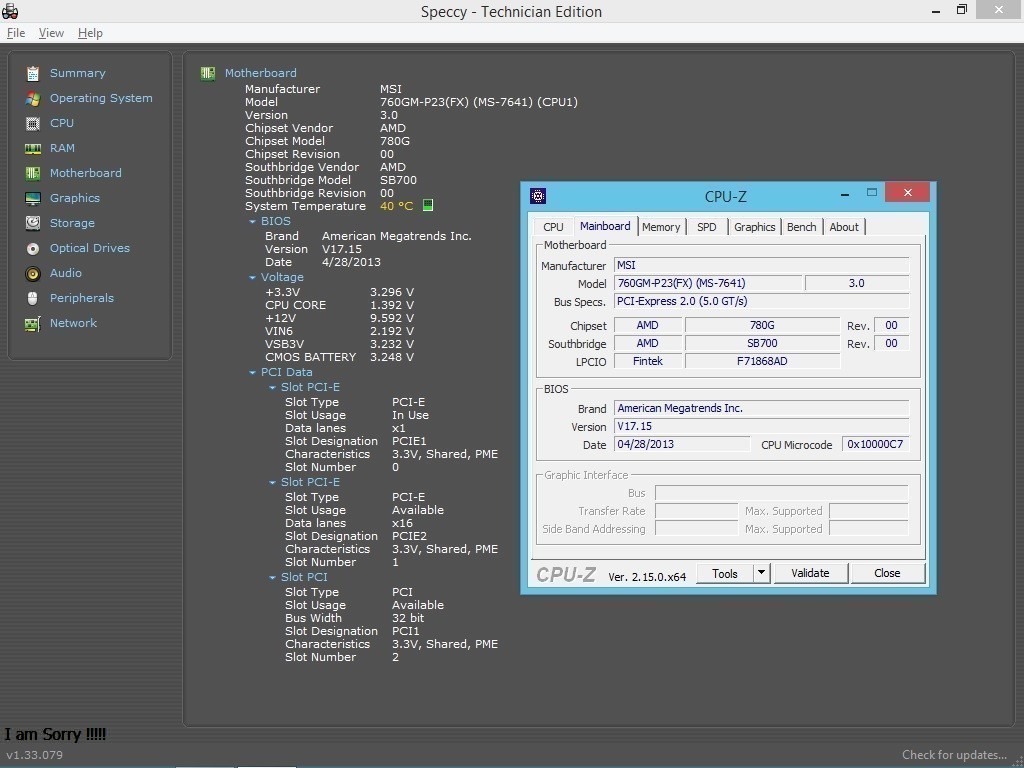Click Speccy model value 760GM-P23(FX) (MS-7641) (CPU1)
This screenshot has width=1024, height=768.
pos(479,102)
